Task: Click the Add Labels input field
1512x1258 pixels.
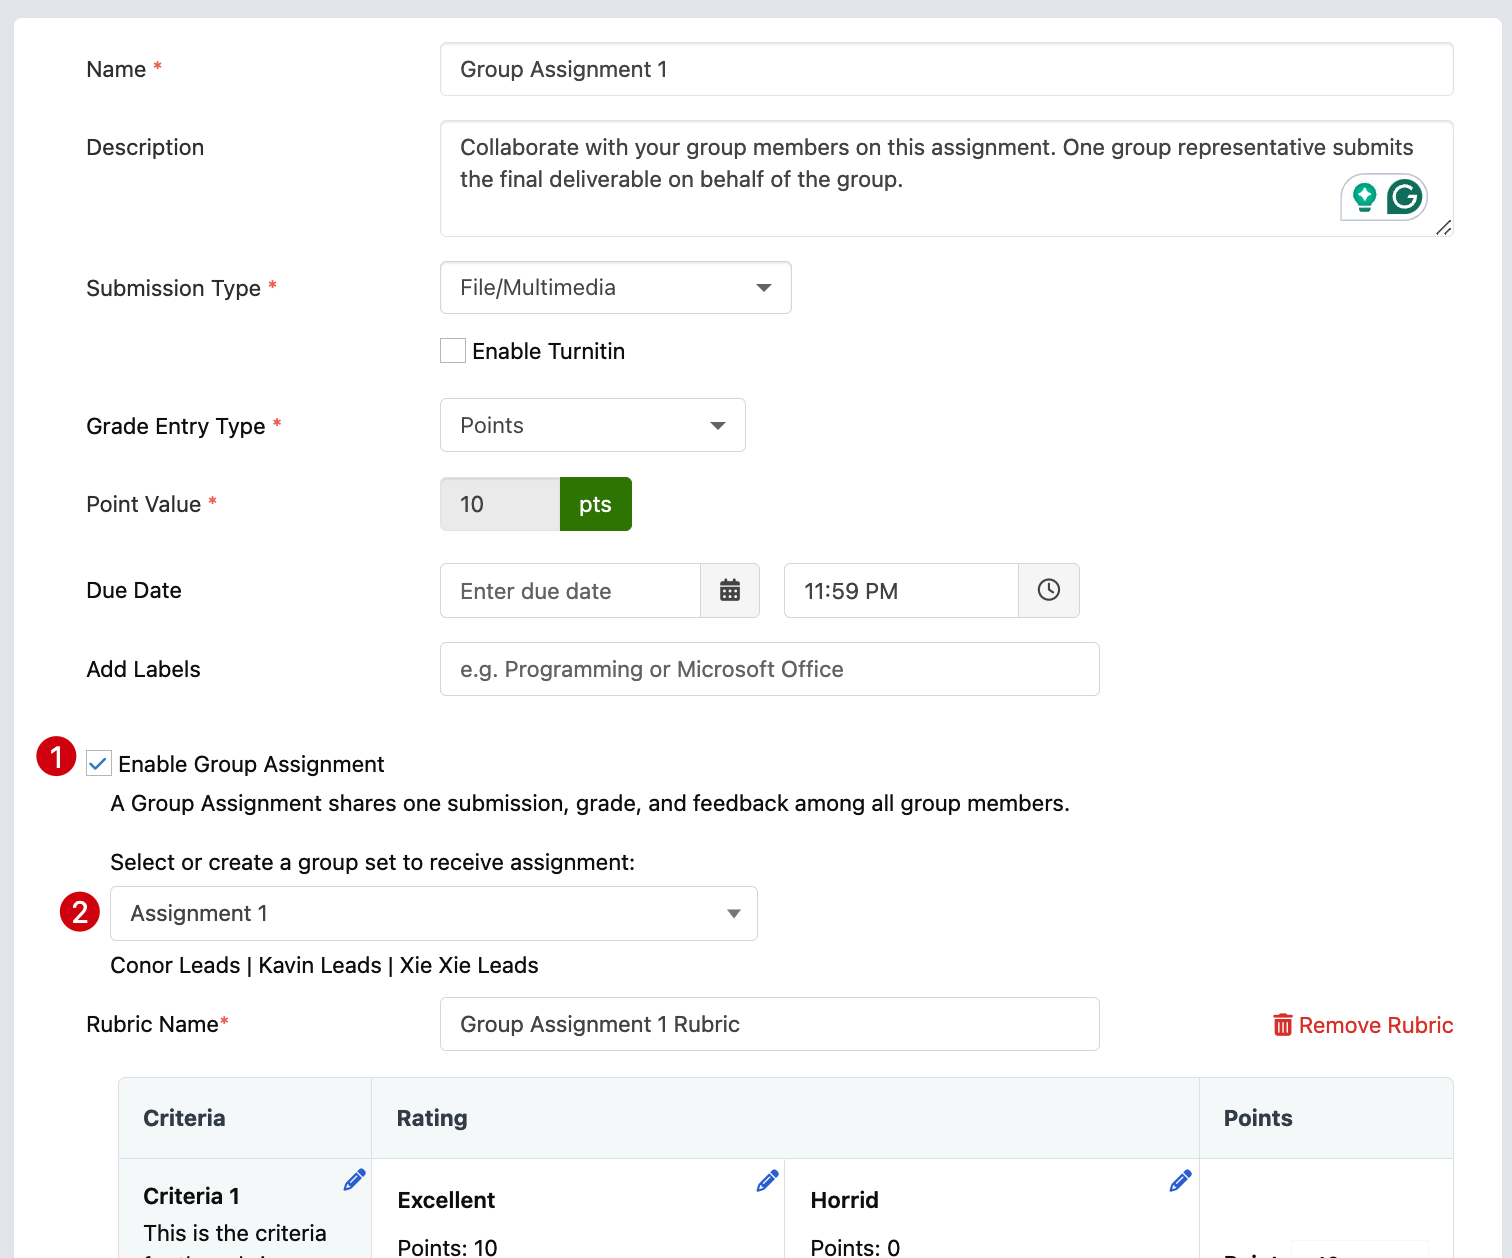Action: 770,669
